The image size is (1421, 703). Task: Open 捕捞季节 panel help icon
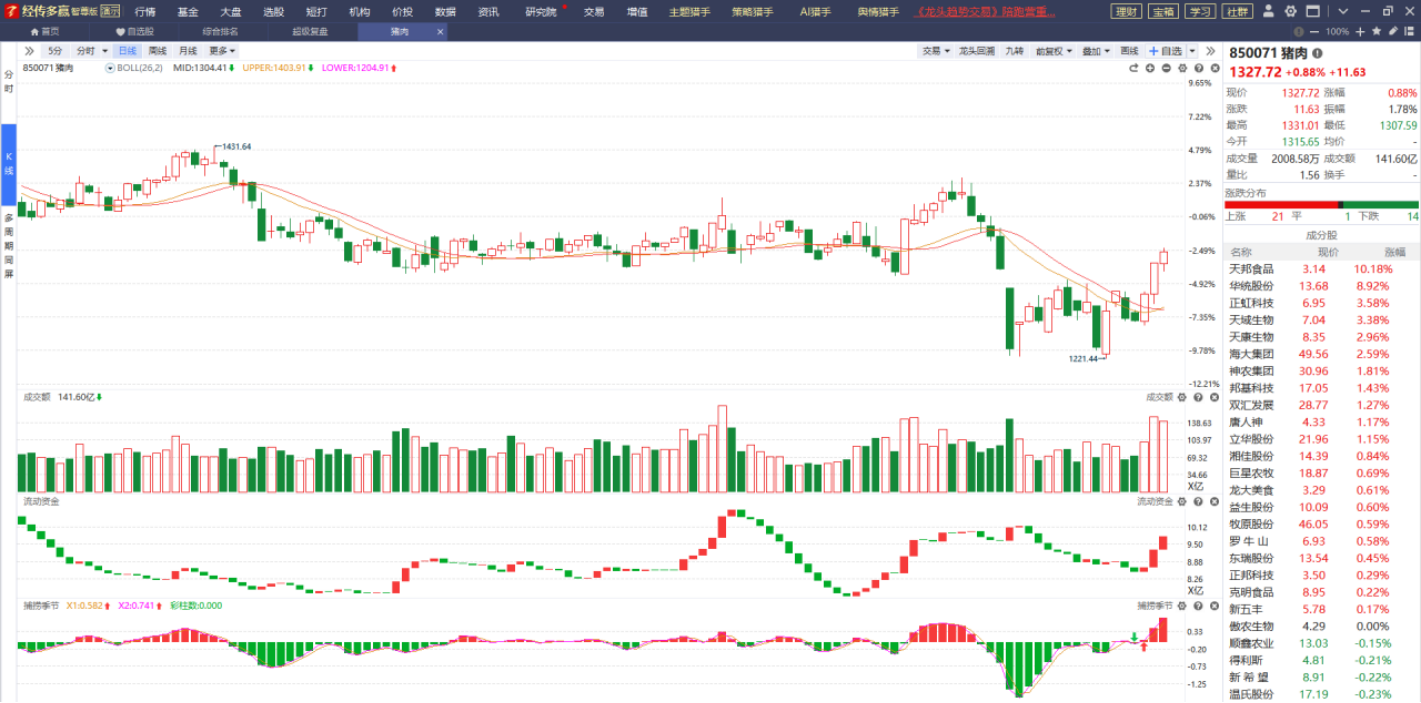click(x=1198, y=606)
